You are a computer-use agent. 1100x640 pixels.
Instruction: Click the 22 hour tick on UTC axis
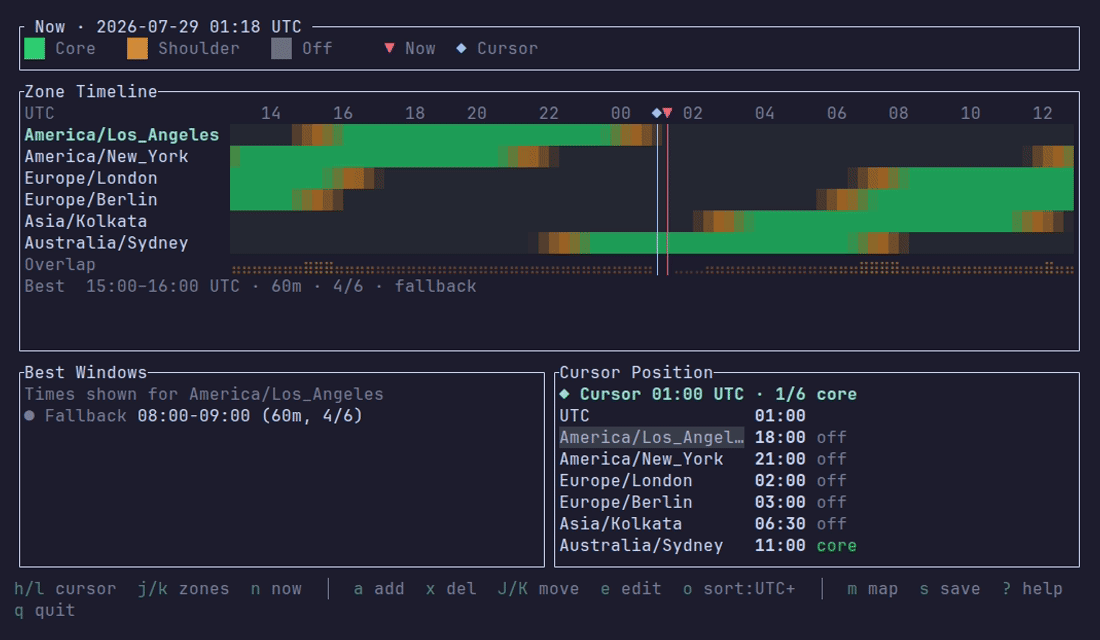coord(549,113)
